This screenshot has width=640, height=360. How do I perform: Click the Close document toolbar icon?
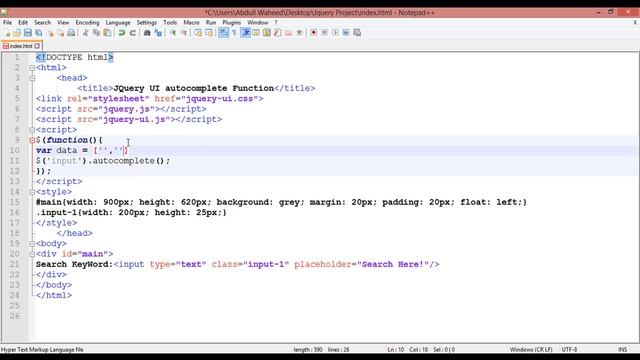click(50, 33)
